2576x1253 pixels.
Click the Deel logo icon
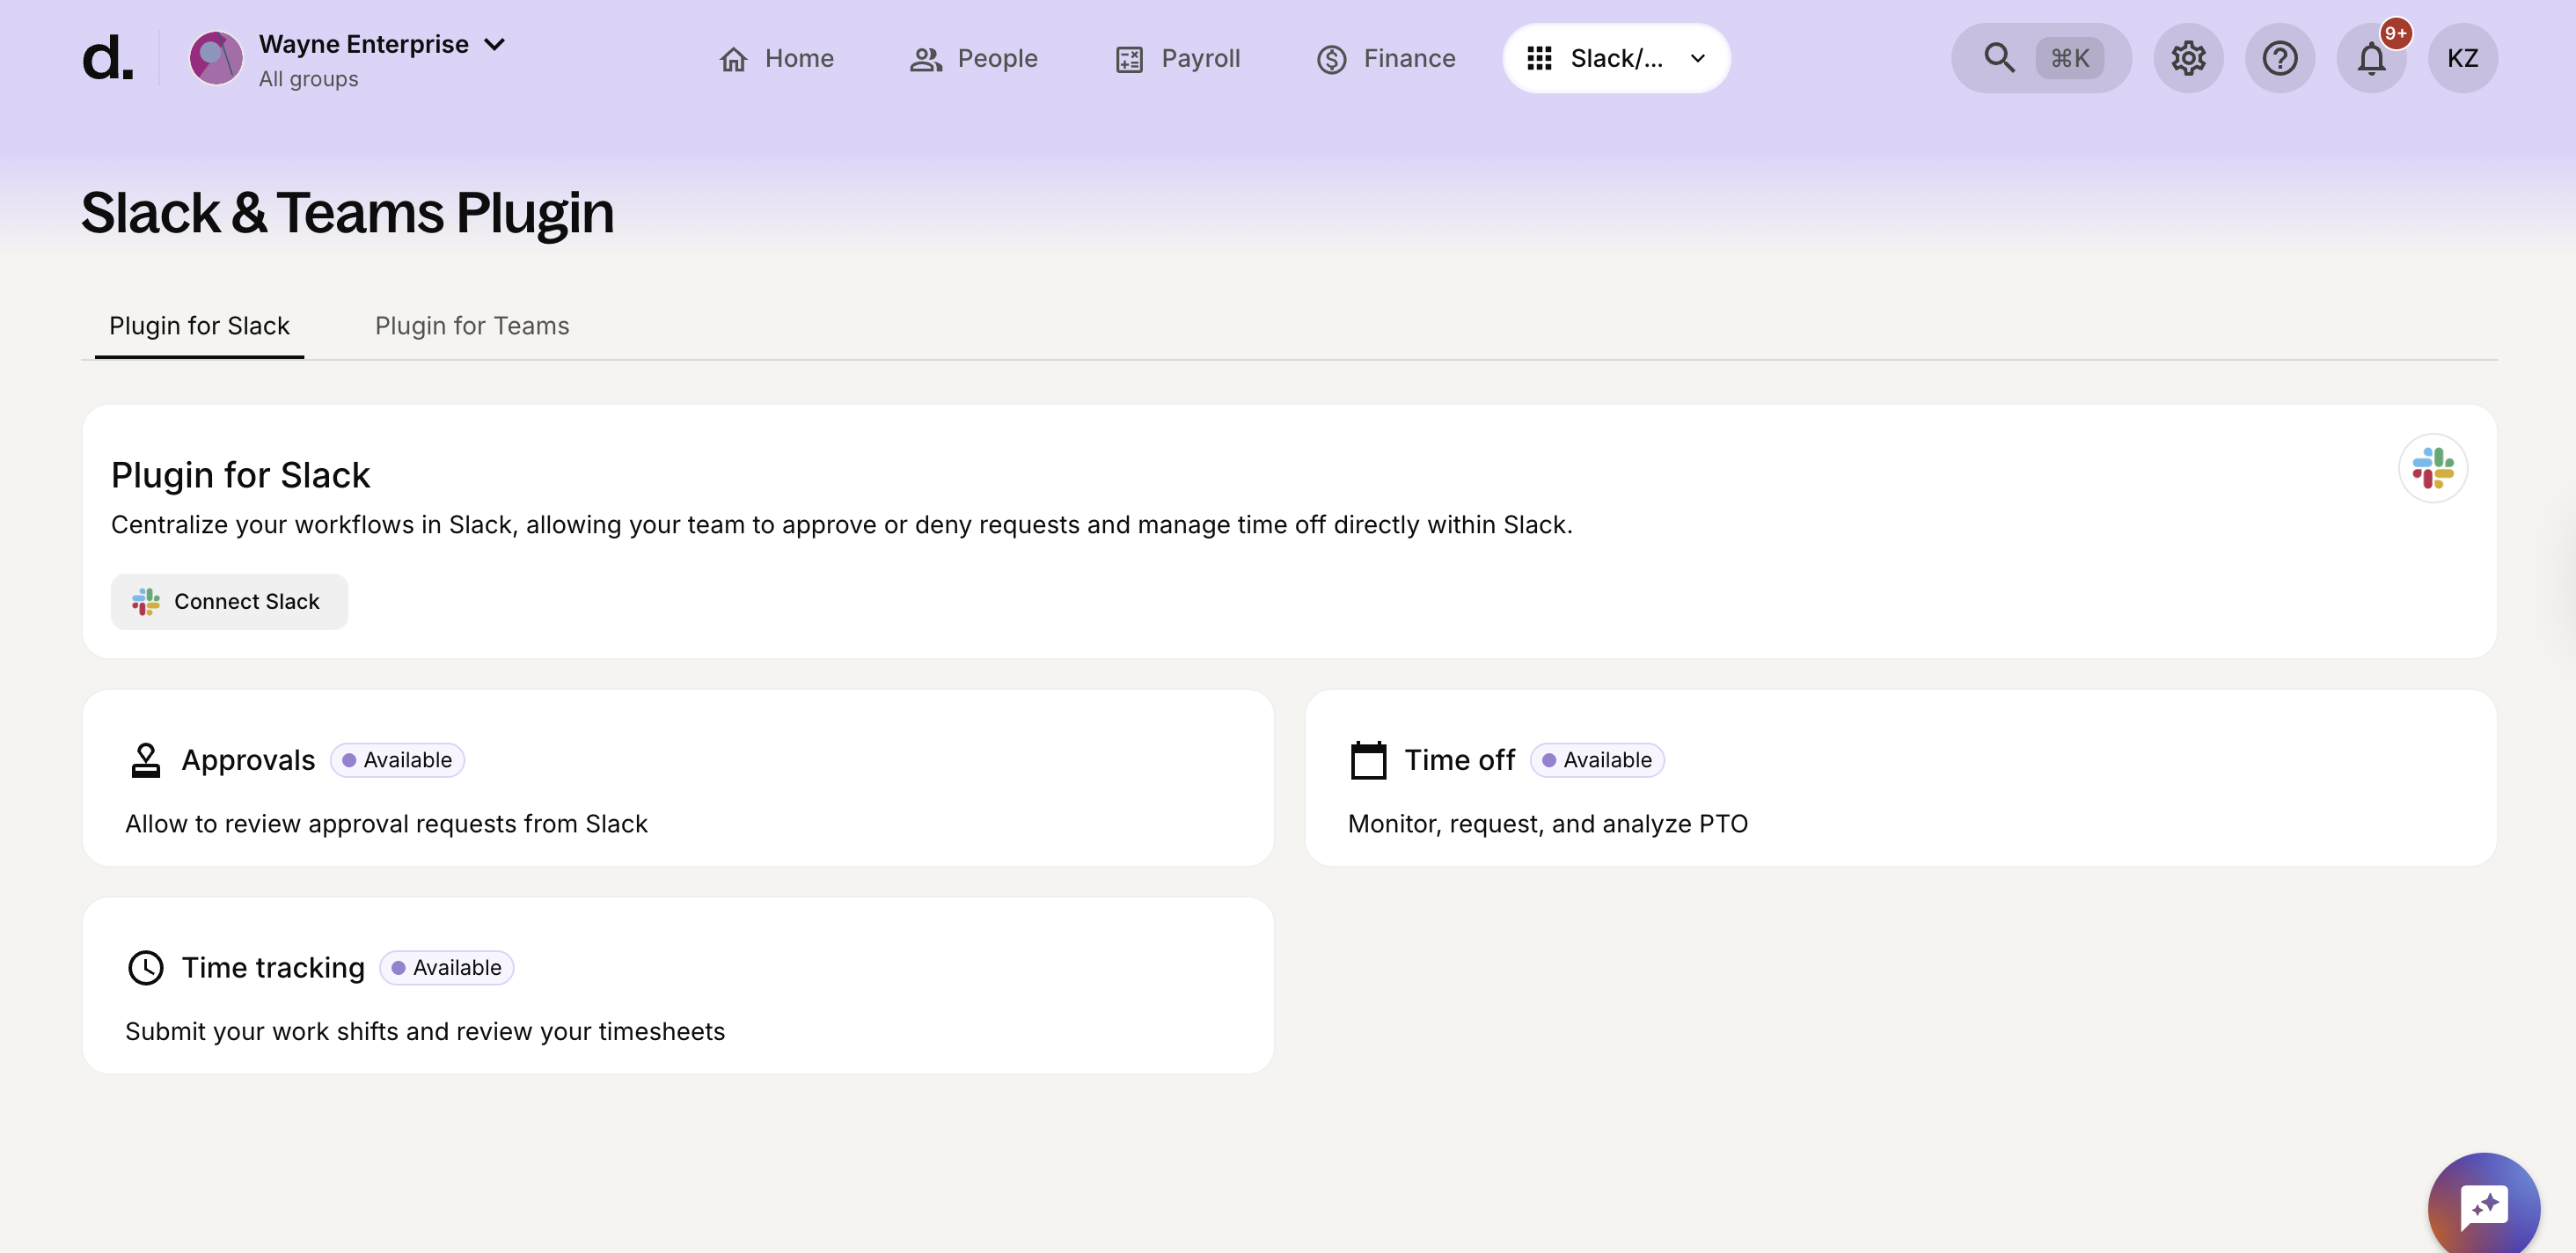[107, 58]
